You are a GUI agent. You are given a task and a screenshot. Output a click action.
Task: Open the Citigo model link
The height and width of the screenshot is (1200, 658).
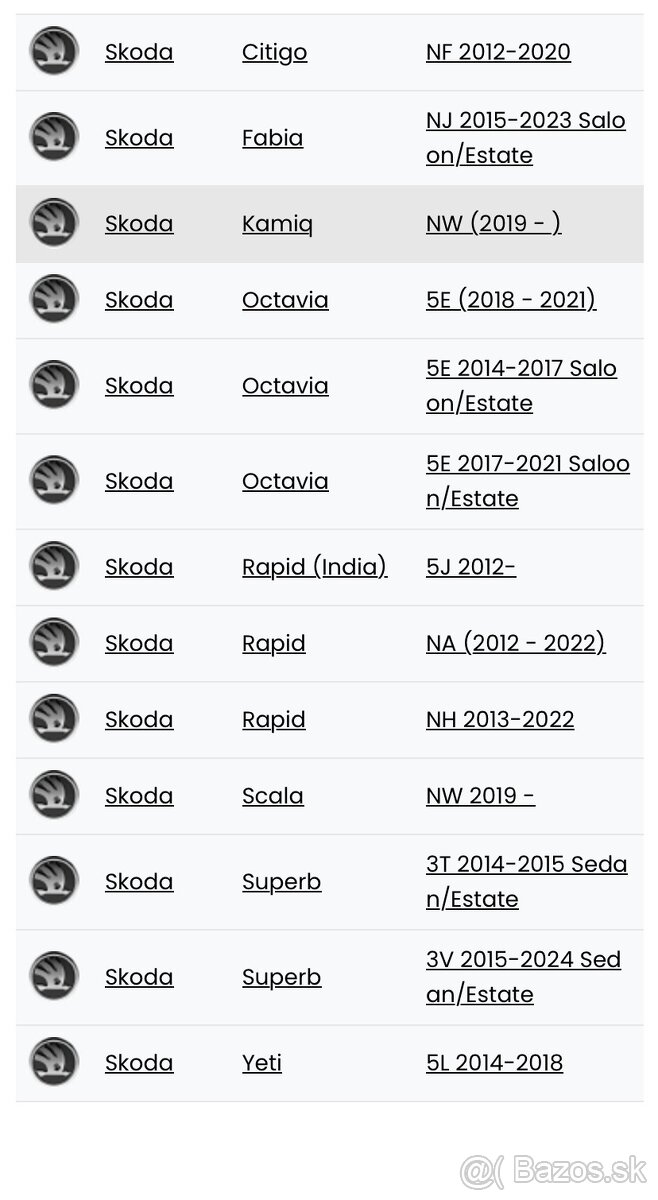click(274, 52)
